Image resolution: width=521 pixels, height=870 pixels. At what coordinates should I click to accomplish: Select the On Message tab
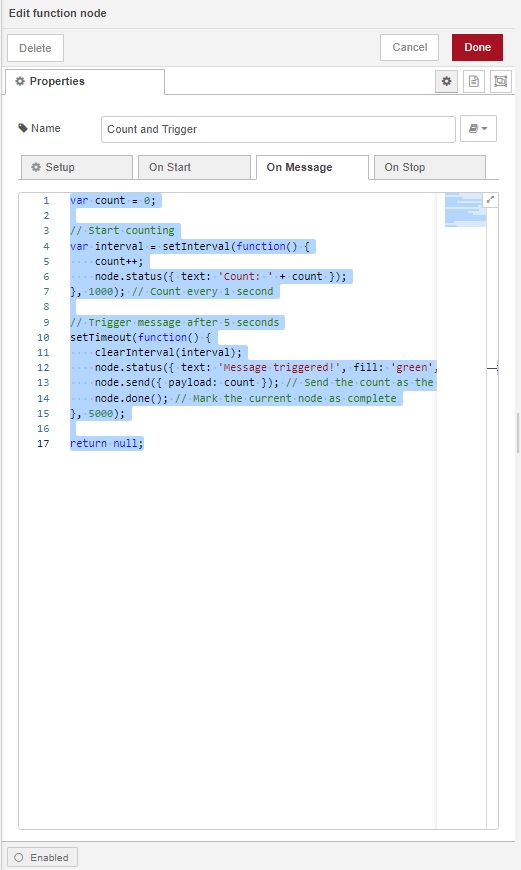312,167
